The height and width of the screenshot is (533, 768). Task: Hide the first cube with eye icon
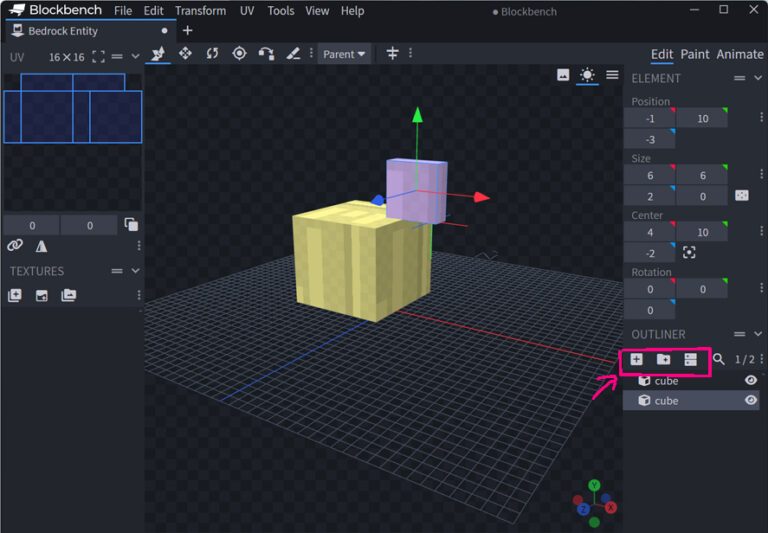pos(751,380)
